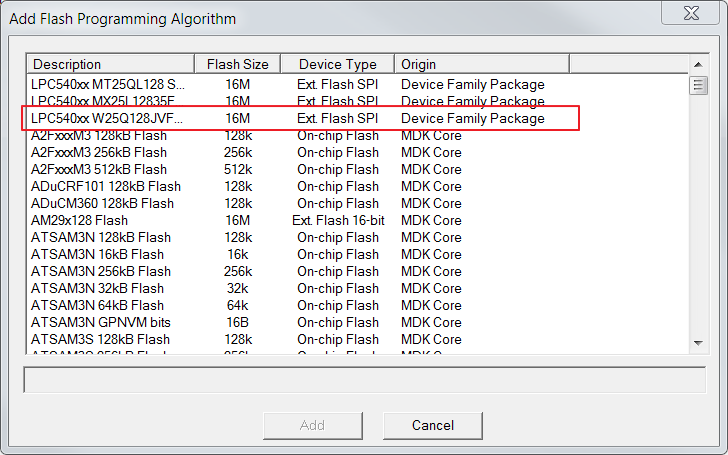The height and width of the screenshot is (455, 728).
Task: Click the Cancel button
Action: 433,425
